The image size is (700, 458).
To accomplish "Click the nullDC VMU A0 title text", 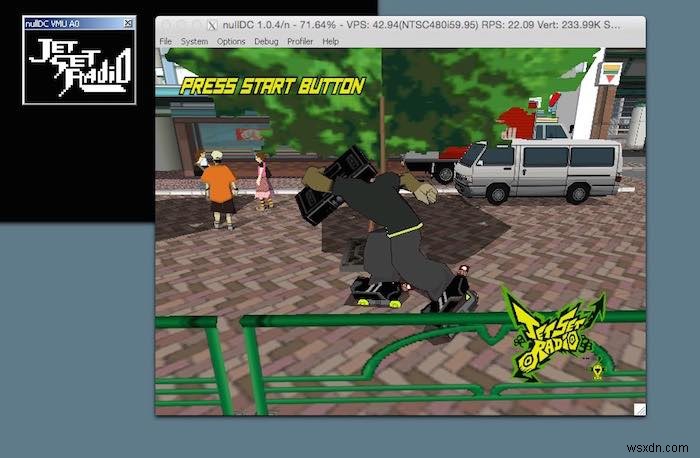I will (x=52, y=23).
